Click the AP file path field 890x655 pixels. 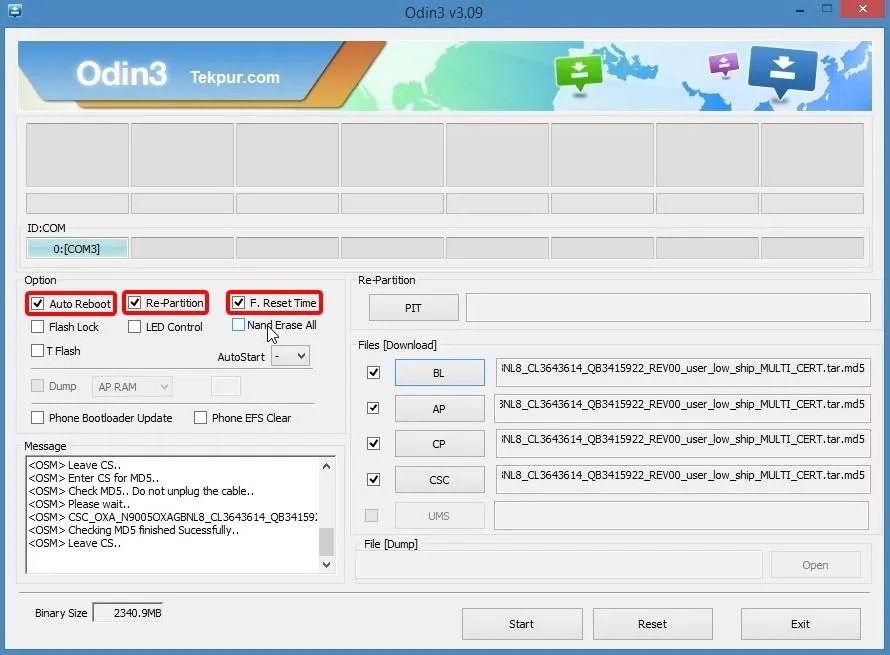[683, 408]
